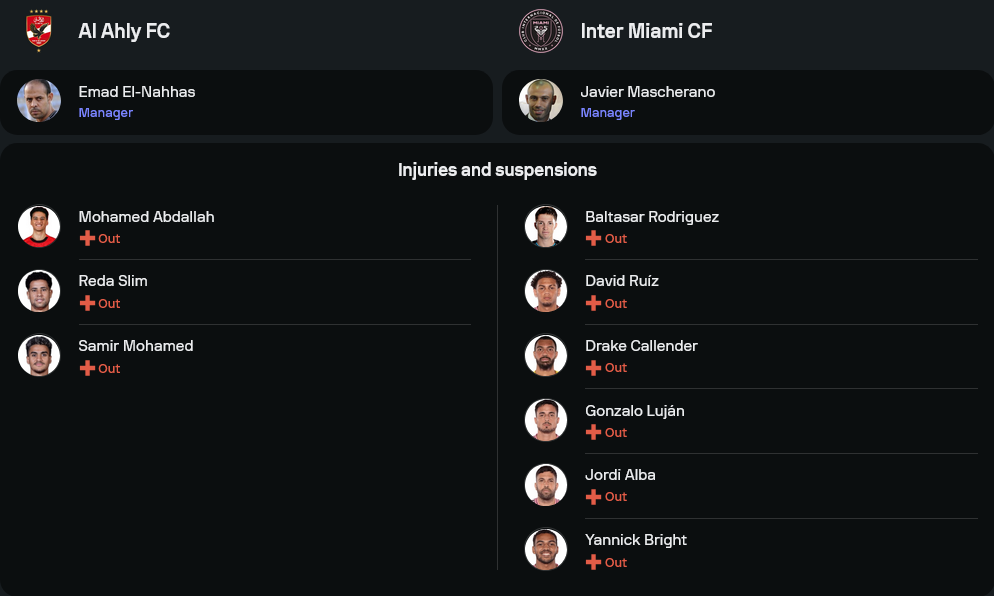Click the Inter Miami CF club crest
Viewport: 994px width, 596px height.
541,31
